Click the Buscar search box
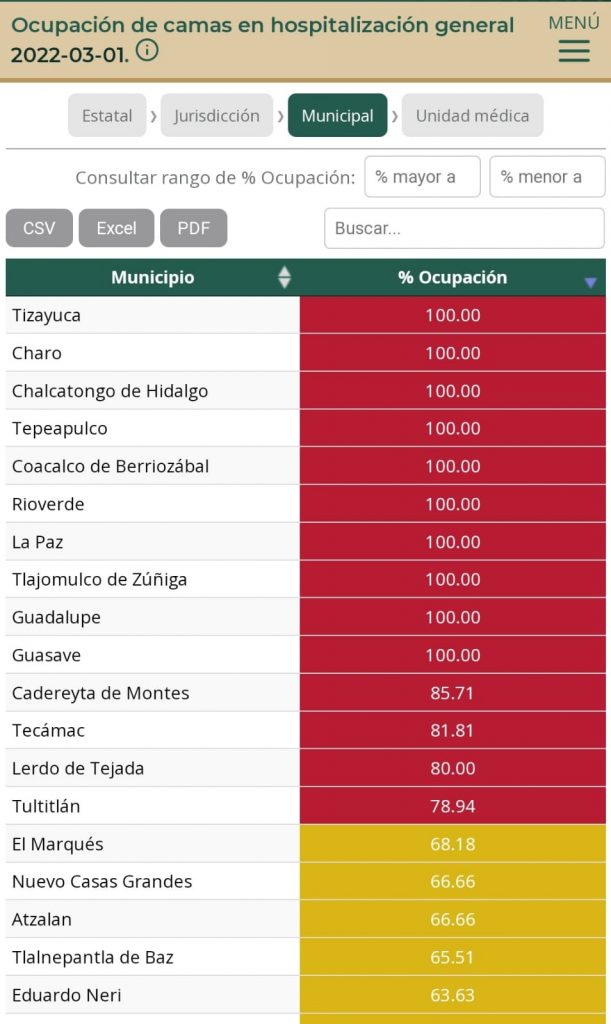Screen dimensions: 611x1024 [x=464, y=228]
